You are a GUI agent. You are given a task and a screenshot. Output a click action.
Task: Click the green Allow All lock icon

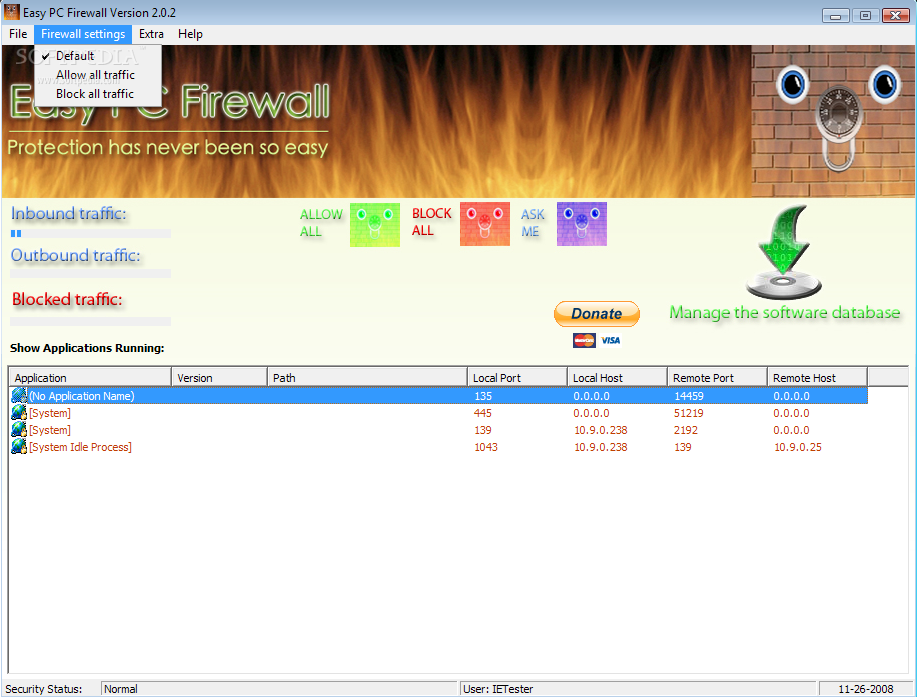tap(375, 225)
